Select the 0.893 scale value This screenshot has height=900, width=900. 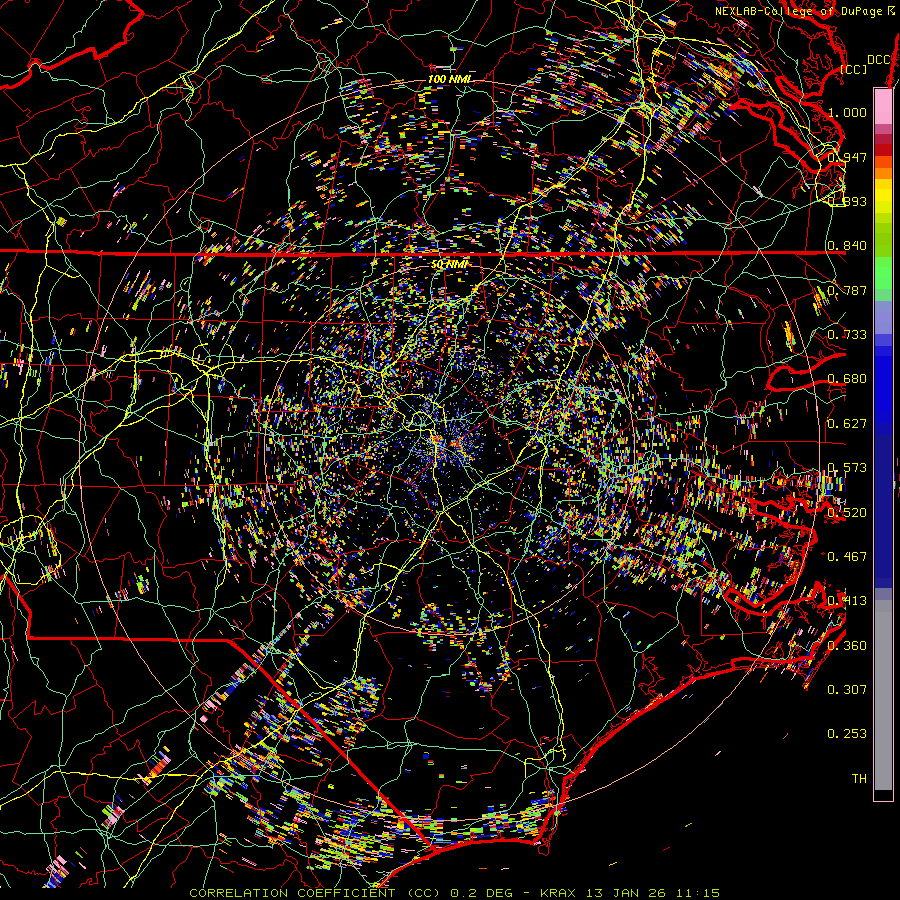[x=847, y=201]
